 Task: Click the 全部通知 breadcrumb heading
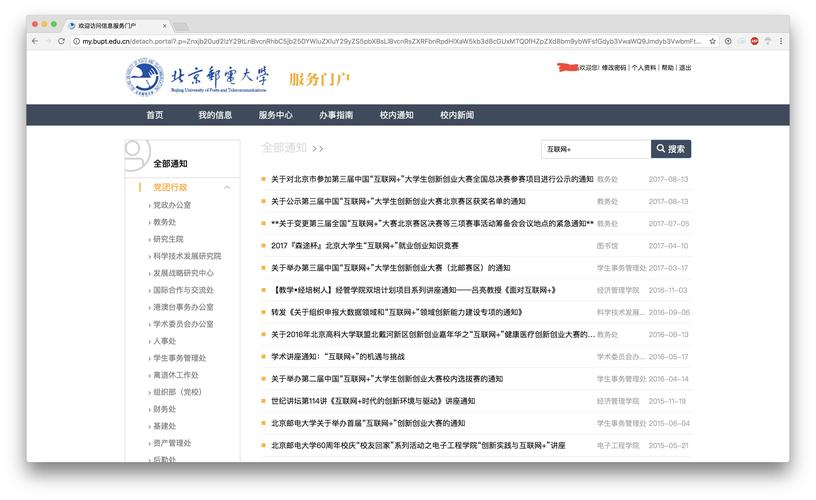[x=284, y=148]
